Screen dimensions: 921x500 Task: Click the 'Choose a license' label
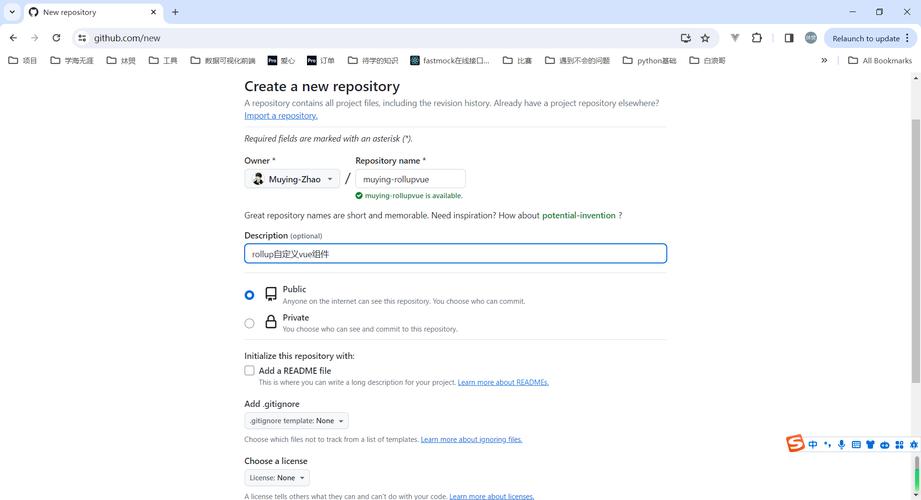[x=275, y=461]
